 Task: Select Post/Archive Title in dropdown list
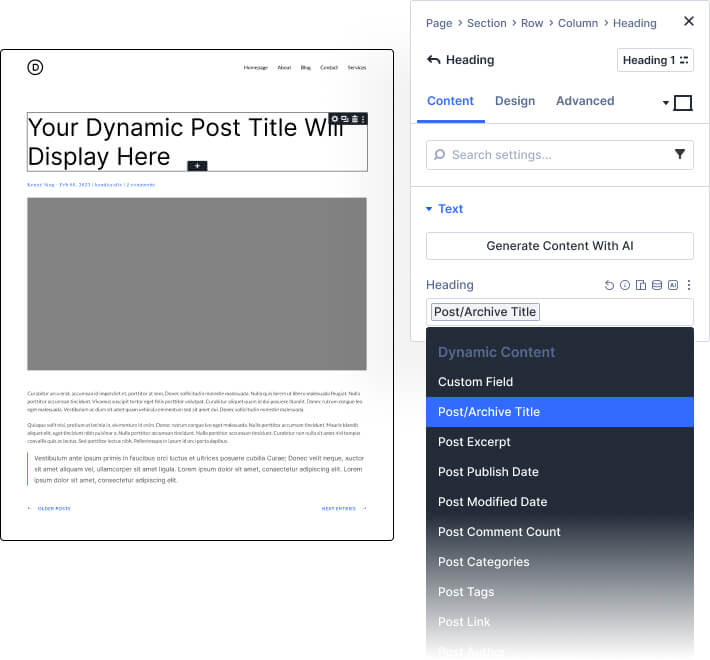tap(560, 412)
